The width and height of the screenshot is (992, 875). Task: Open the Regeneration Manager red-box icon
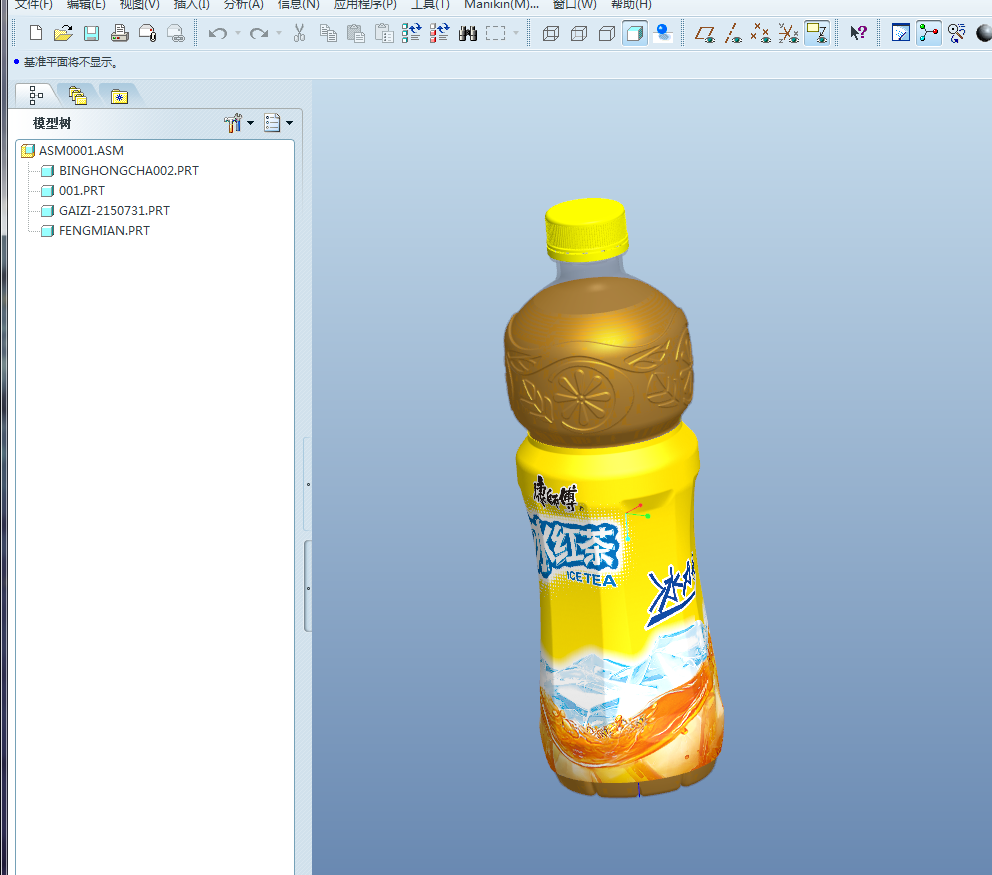pyautogui.click(x=440, y=33)
